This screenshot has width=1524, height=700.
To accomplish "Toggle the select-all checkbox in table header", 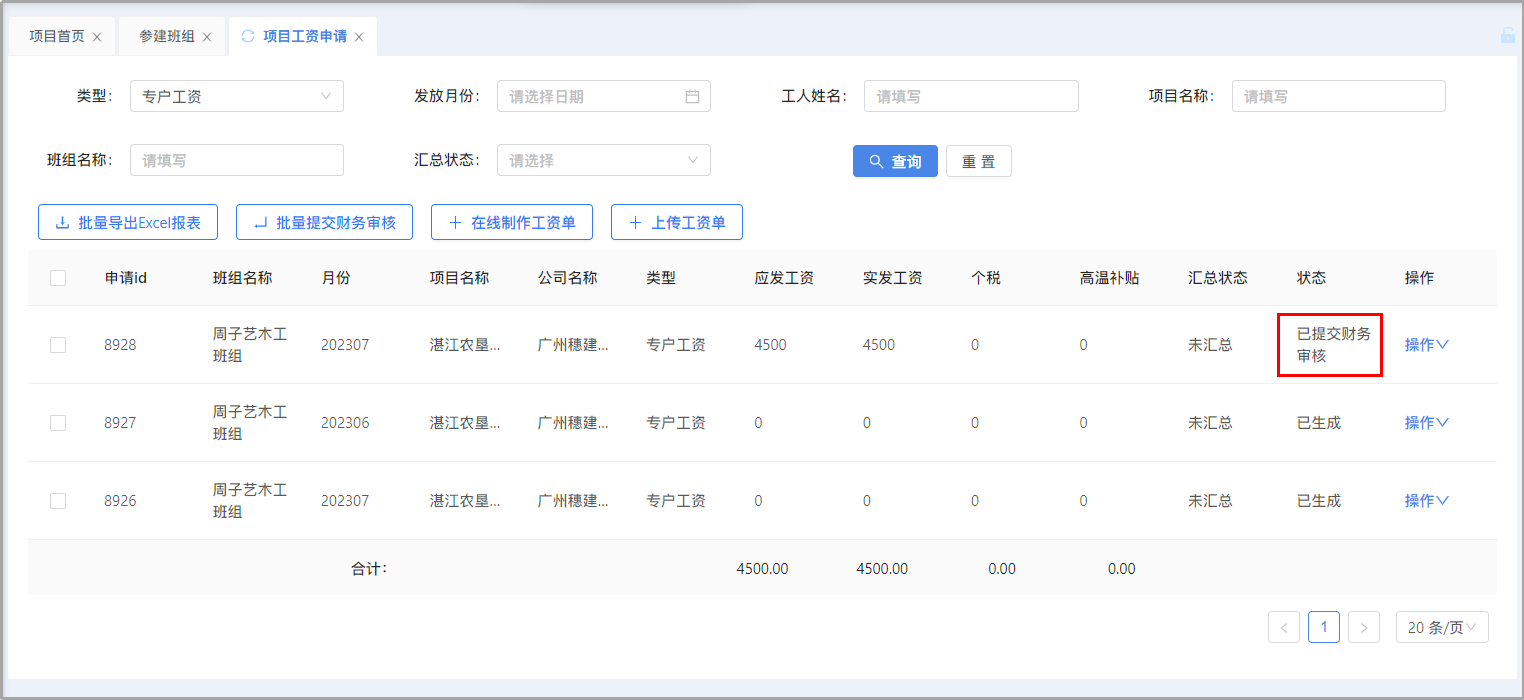I will coord(58,278).
